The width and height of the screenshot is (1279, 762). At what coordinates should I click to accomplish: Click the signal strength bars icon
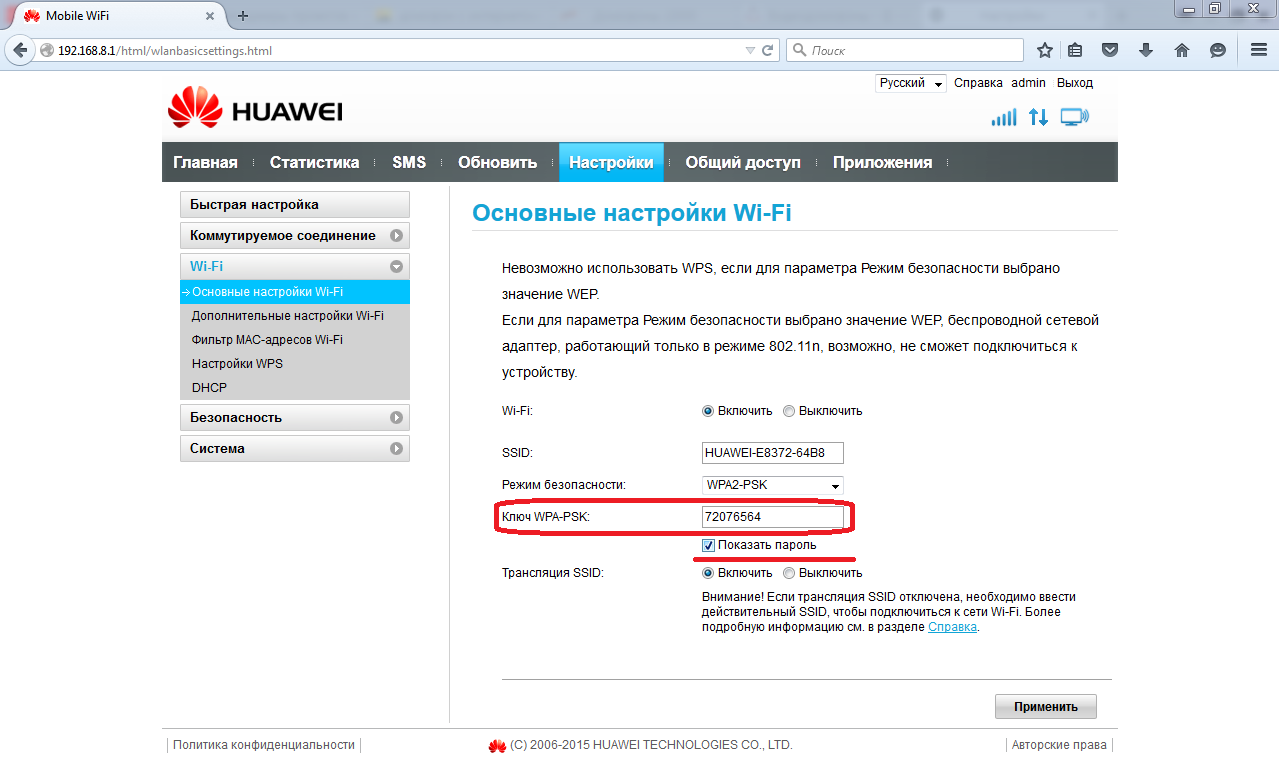[1003, 118]
